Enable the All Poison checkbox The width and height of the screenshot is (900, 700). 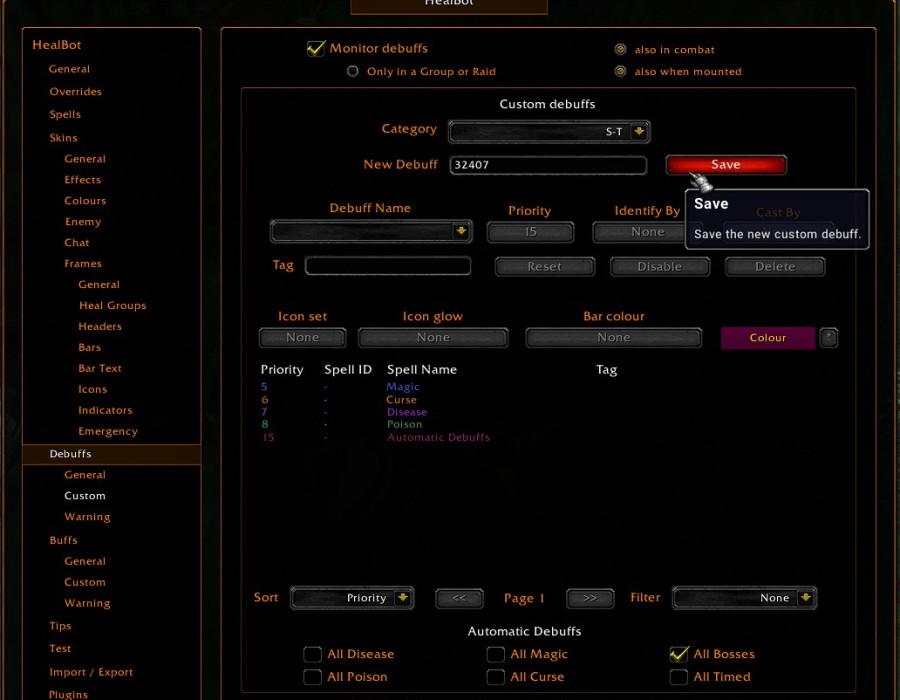pyautogui.click(x=312, y=677)
